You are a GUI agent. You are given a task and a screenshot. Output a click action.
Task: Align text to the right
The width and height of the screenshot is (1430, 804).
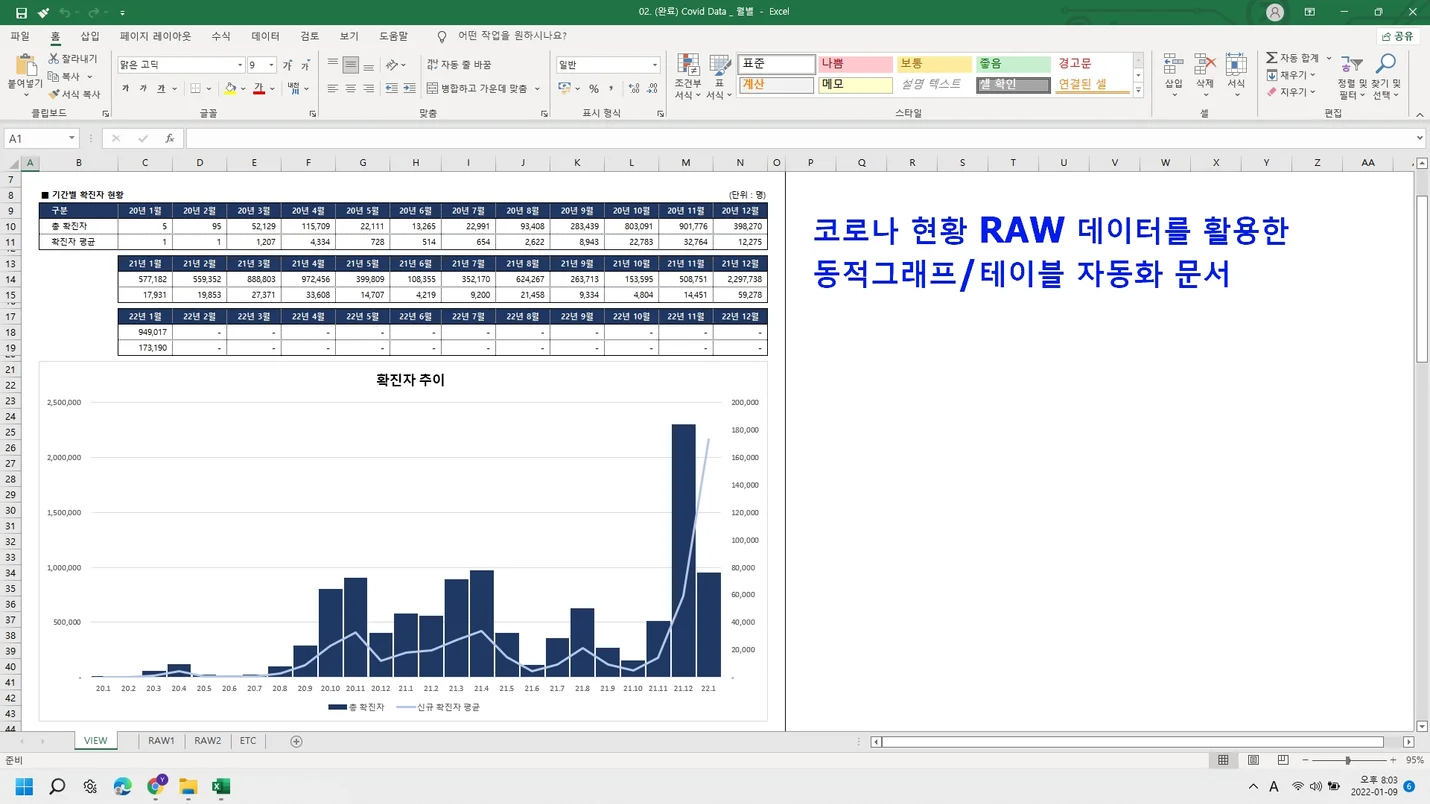369,89
